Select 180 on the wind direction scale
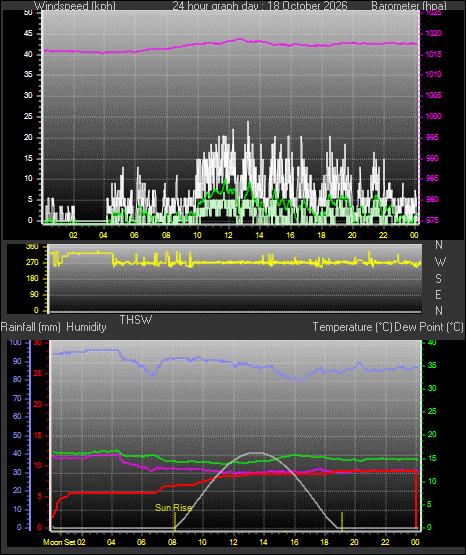 [x=32, y=279]
